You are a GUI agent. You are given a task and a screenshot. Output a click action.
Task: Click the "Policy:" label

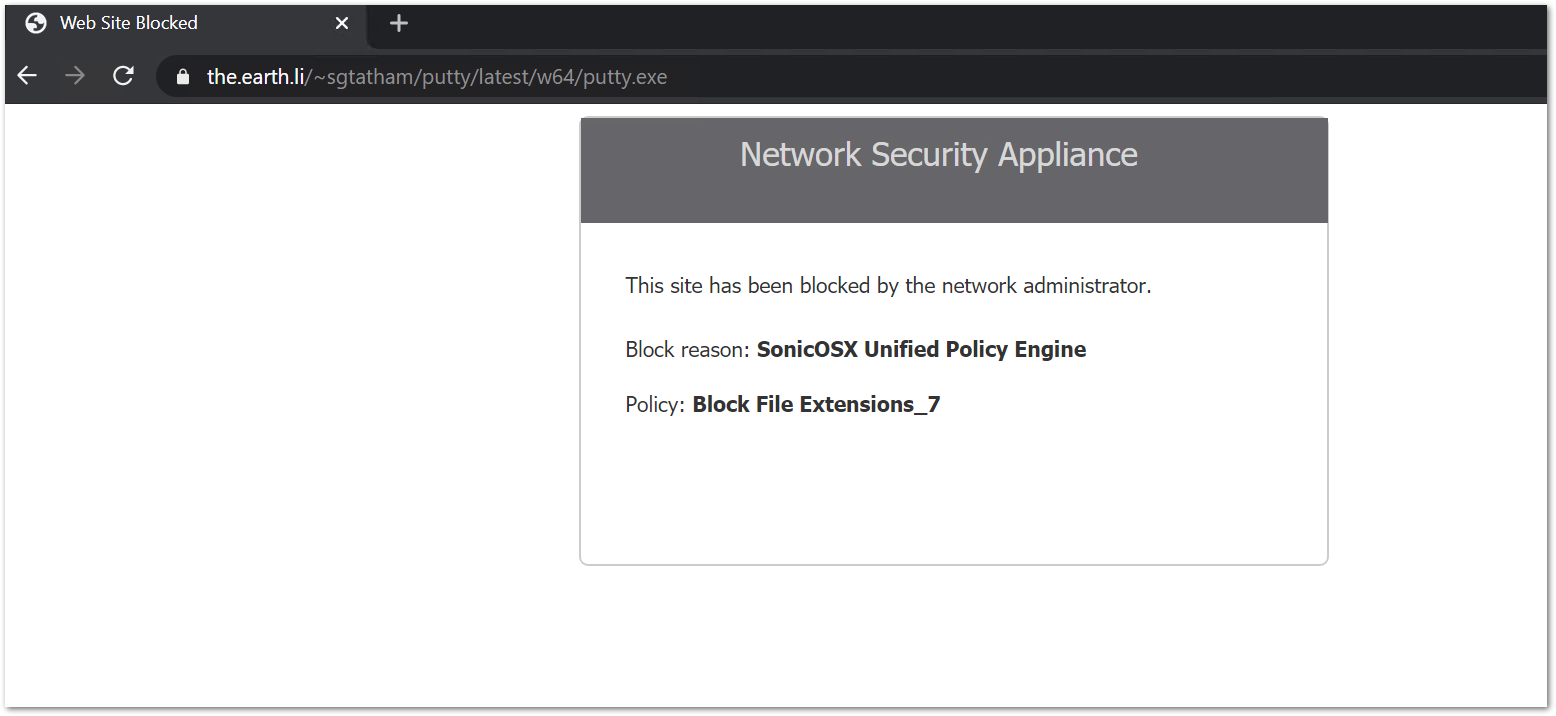pos(655,405)
